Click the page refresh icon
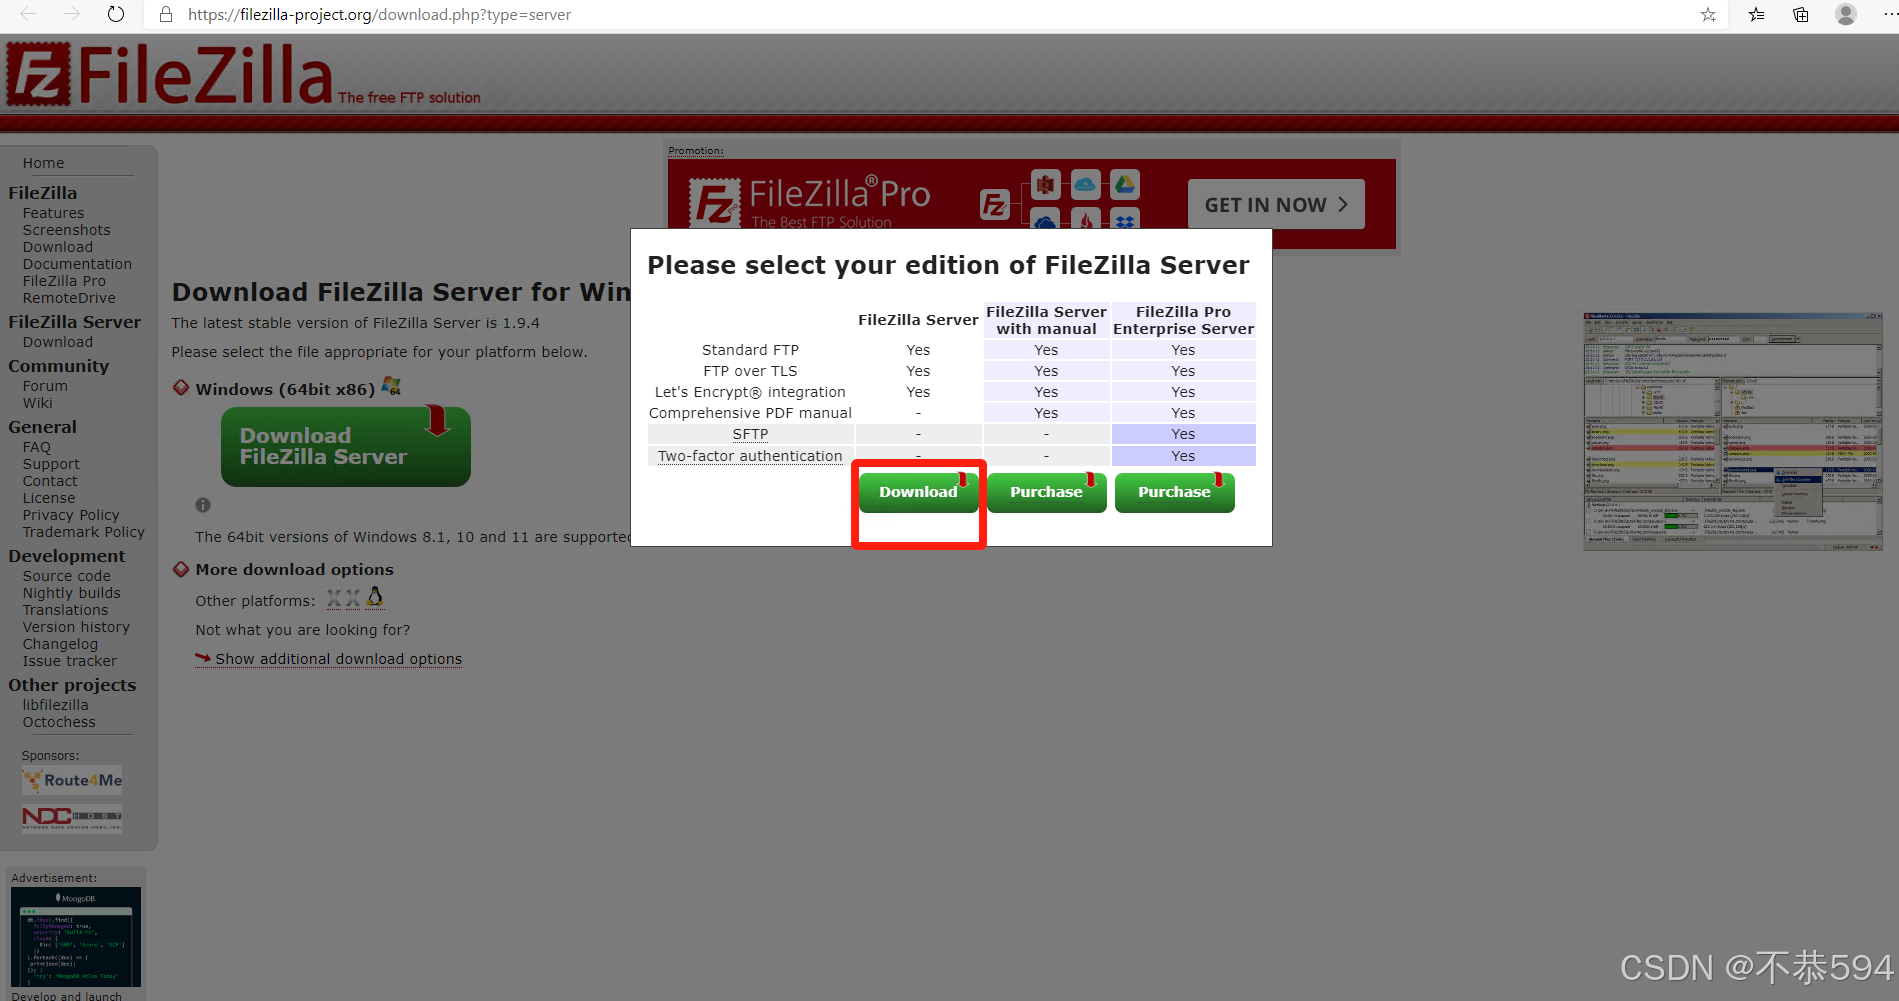This screenshot has width=1899, height=1001. pyautogui.click(x=115, y=14)
